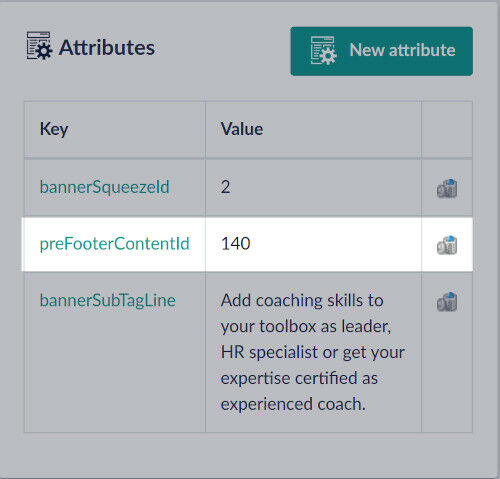500x479 pixels.
Task: Open the bannerSubTagLine key link
Action: click(107, 300)
